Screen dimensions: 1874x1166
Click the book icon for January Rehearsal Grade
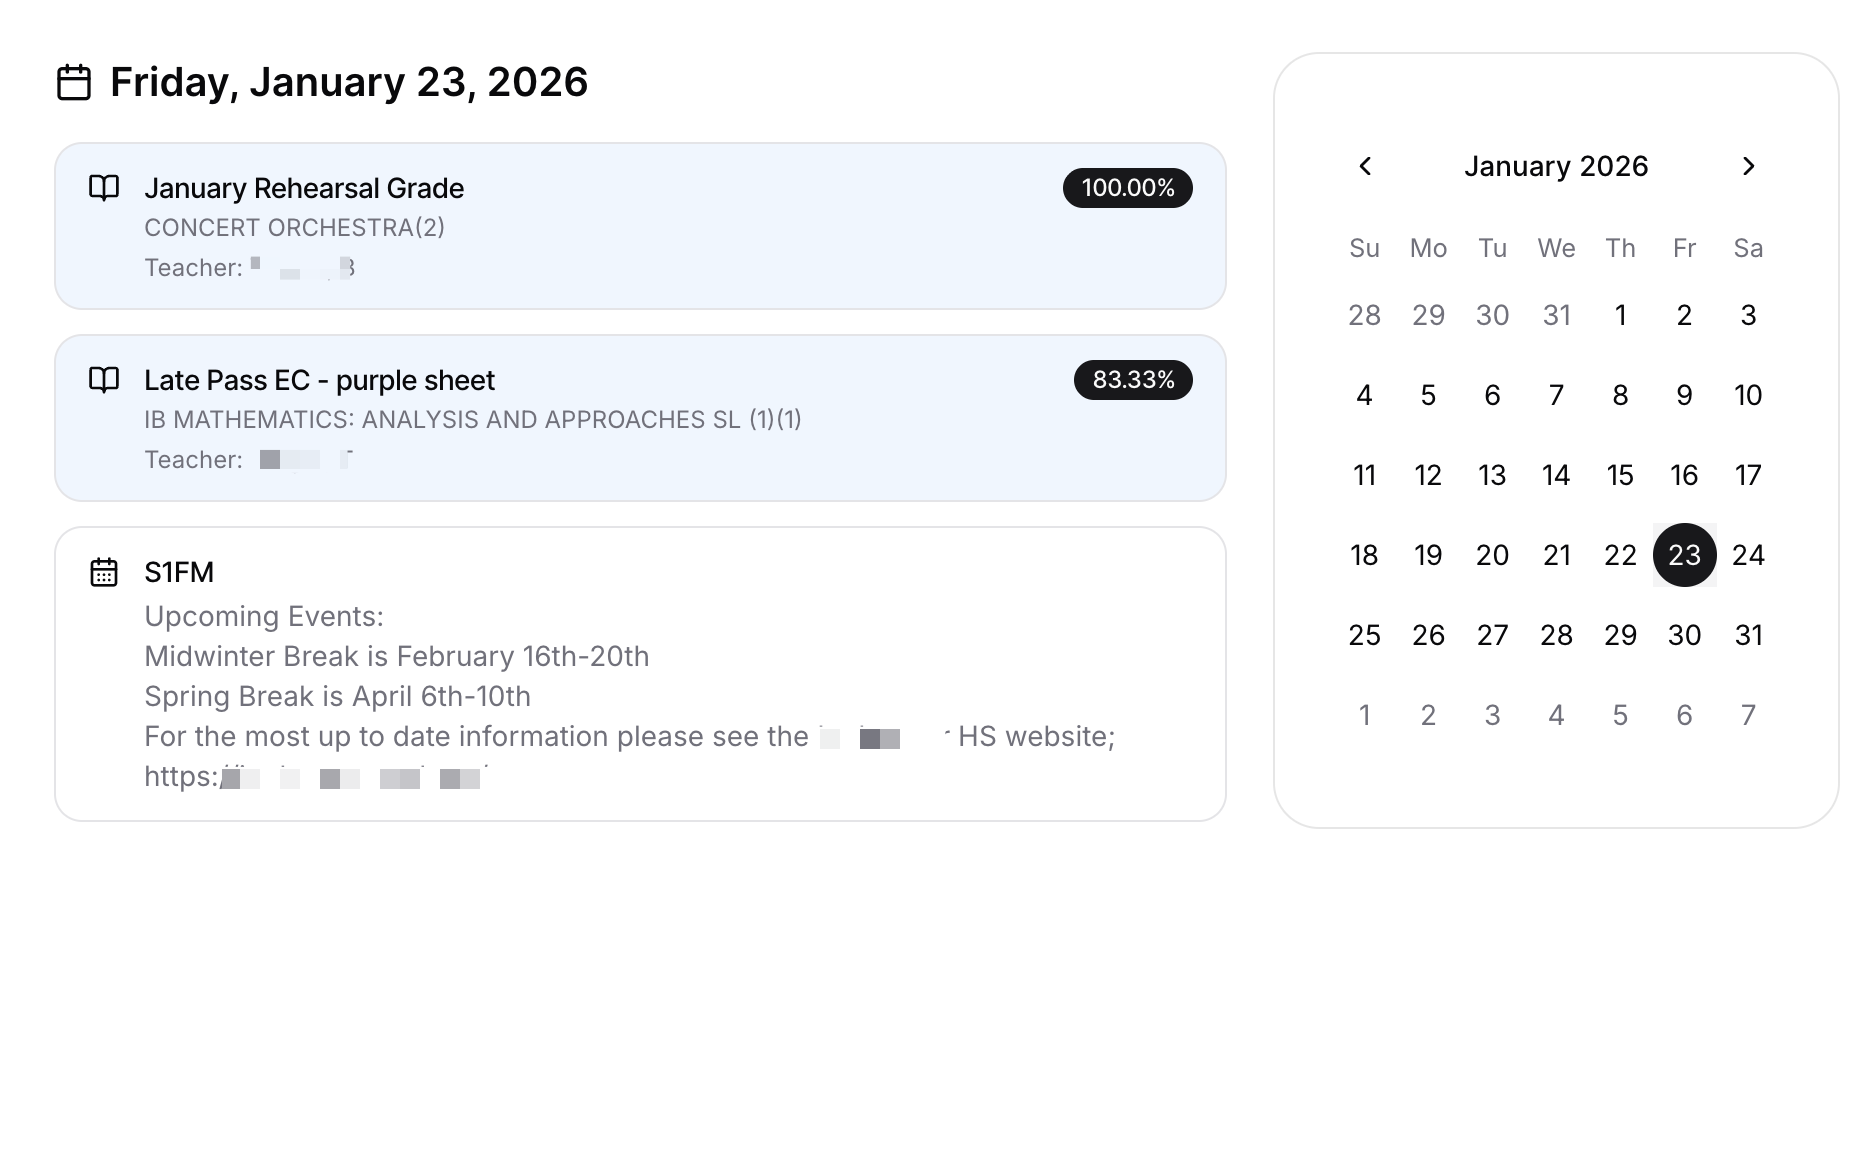[104, 188]
